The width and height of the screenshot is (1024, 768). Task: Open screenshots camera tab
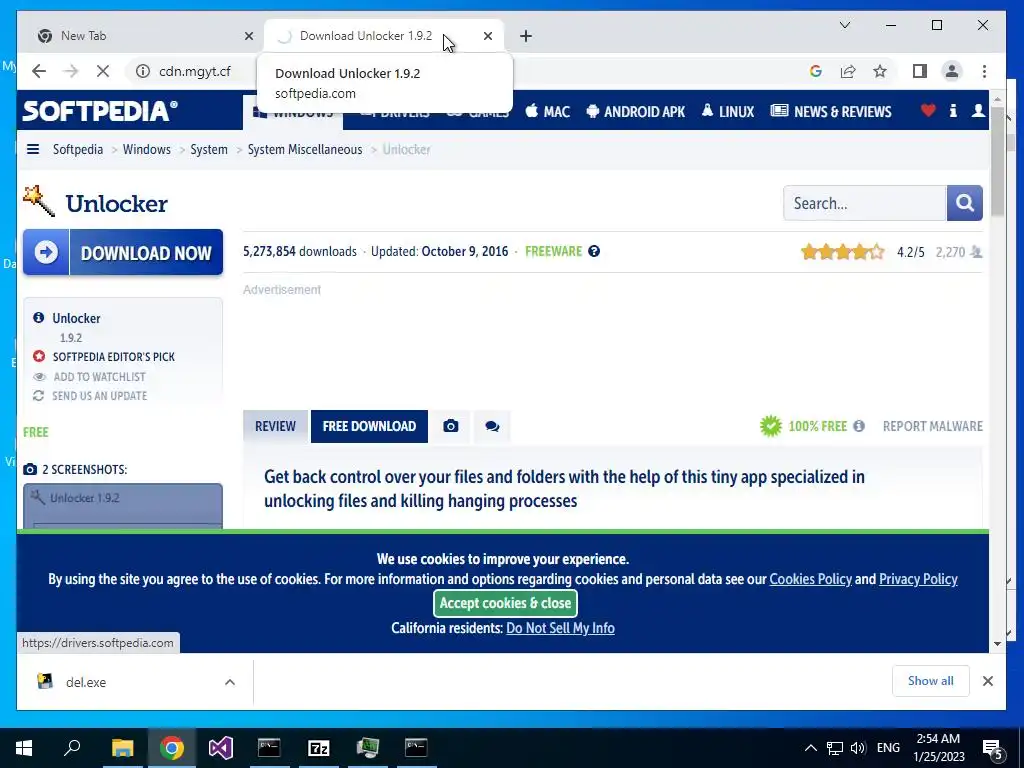[451, 426]
